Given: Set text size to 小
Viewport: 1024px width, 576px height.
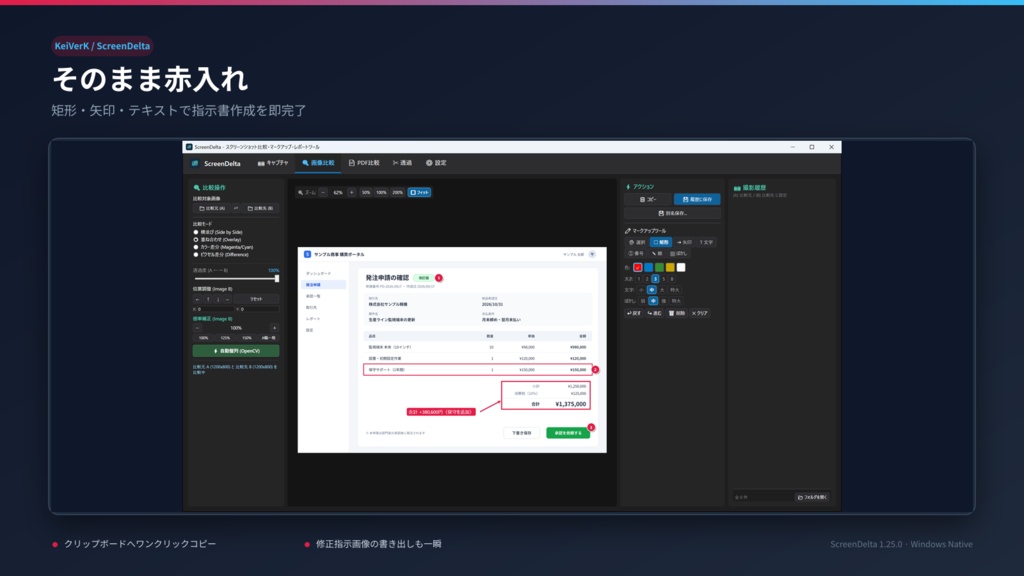Looking at the screenshot, I should 641,290.
